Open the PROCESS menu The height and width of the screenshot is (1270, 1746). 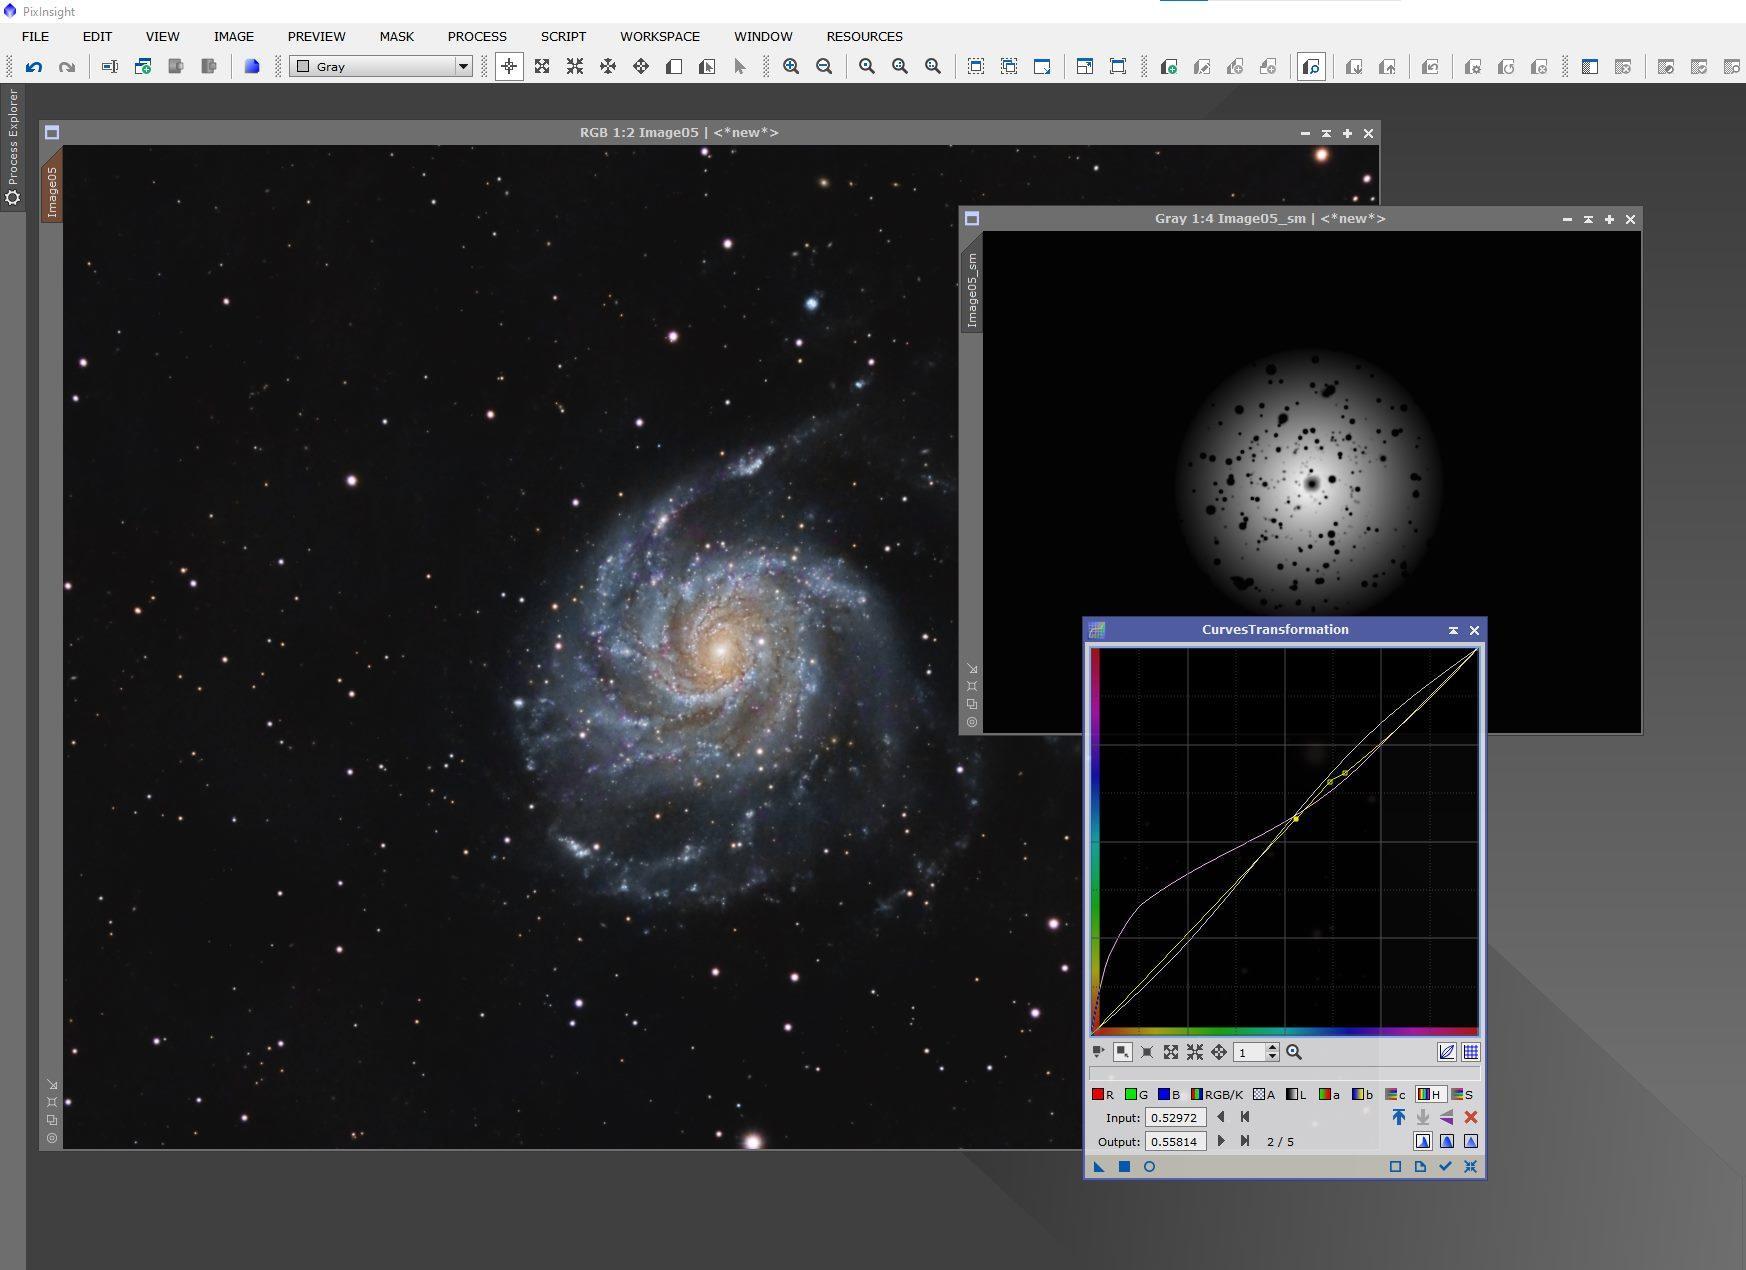(x=477, y=36)
